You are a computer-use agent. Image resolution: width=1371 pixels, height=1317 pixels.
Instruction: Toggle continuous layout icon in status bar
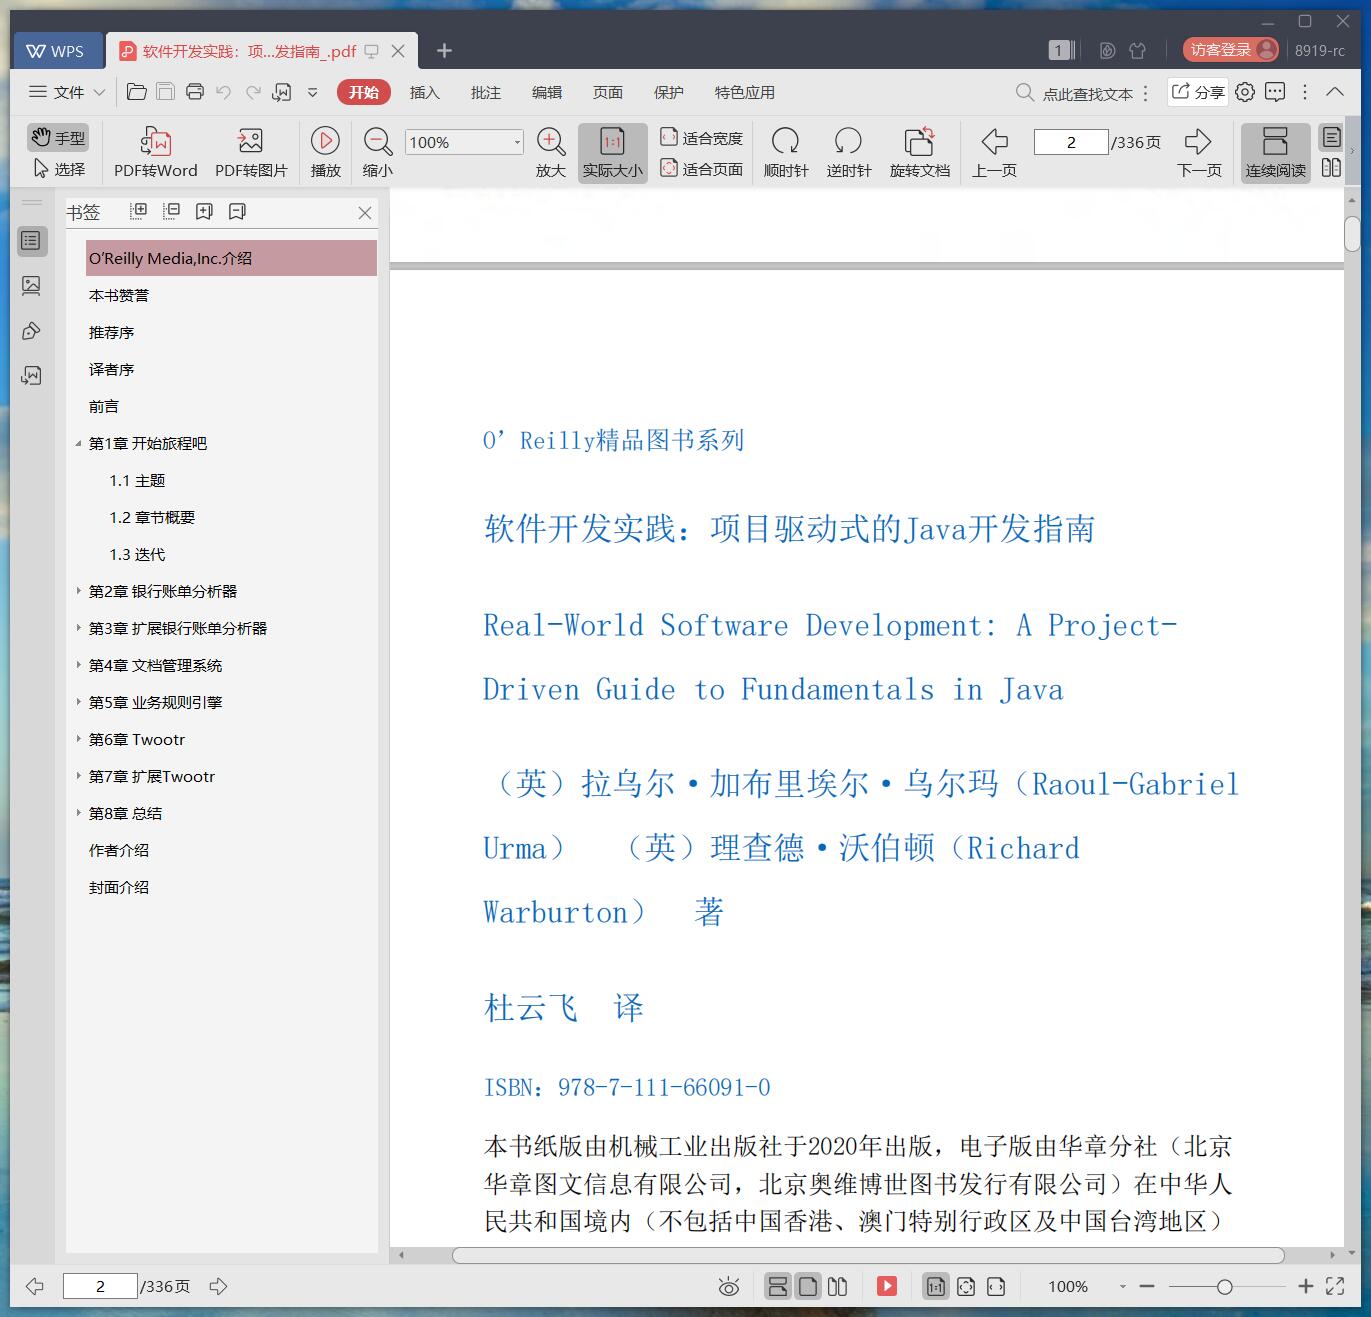pos(778,1286)
